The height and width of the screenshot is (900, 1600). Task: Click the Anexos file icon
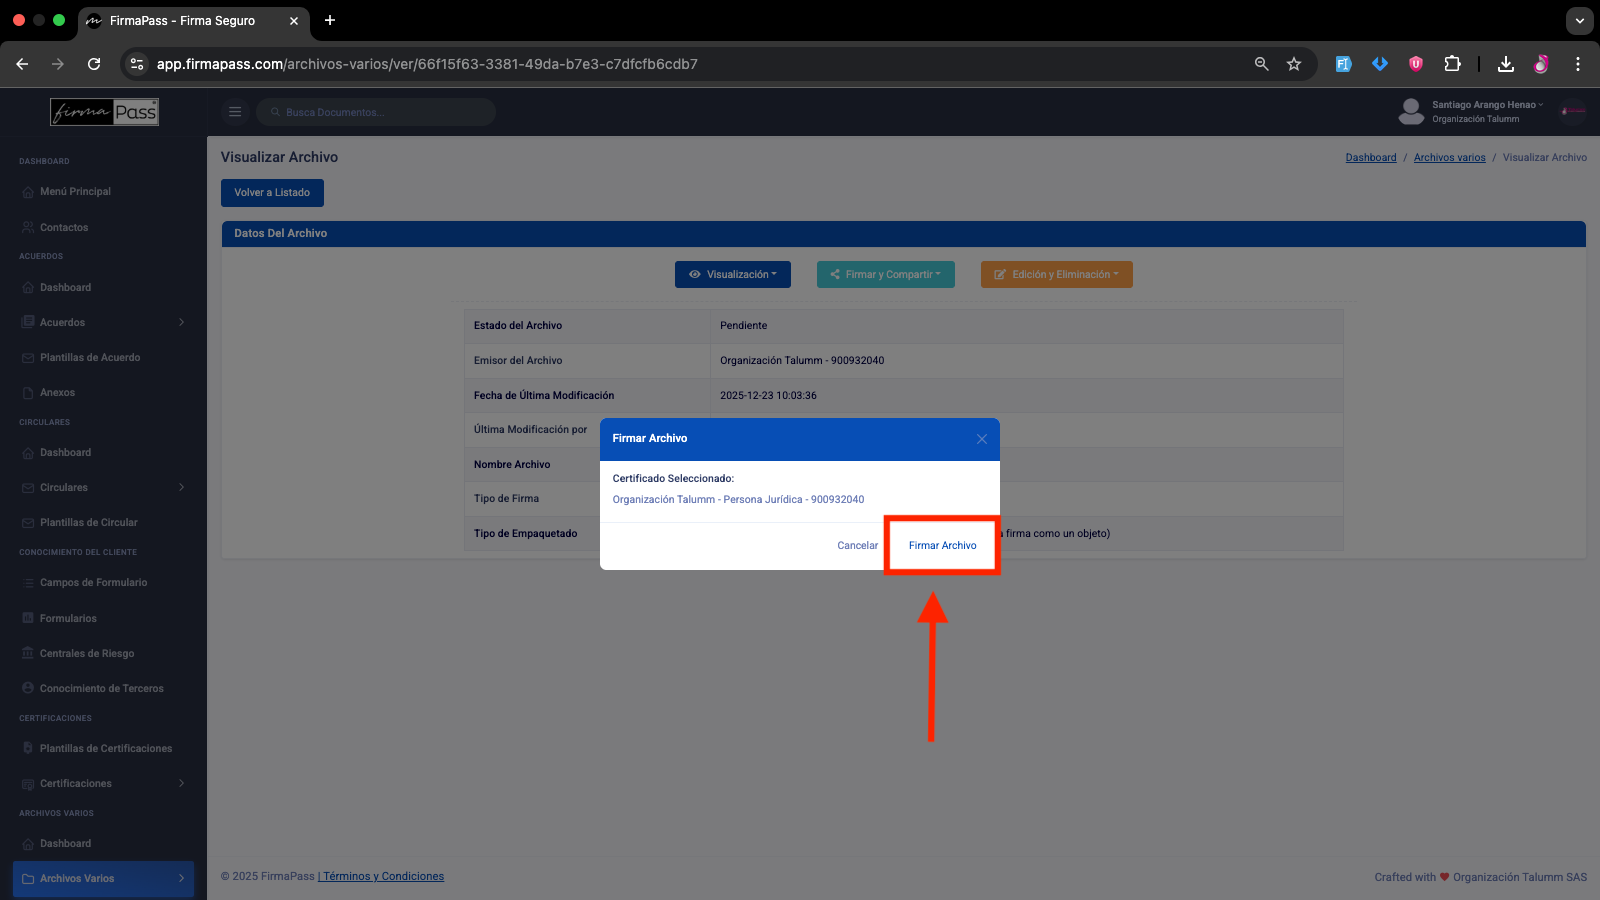28,393
